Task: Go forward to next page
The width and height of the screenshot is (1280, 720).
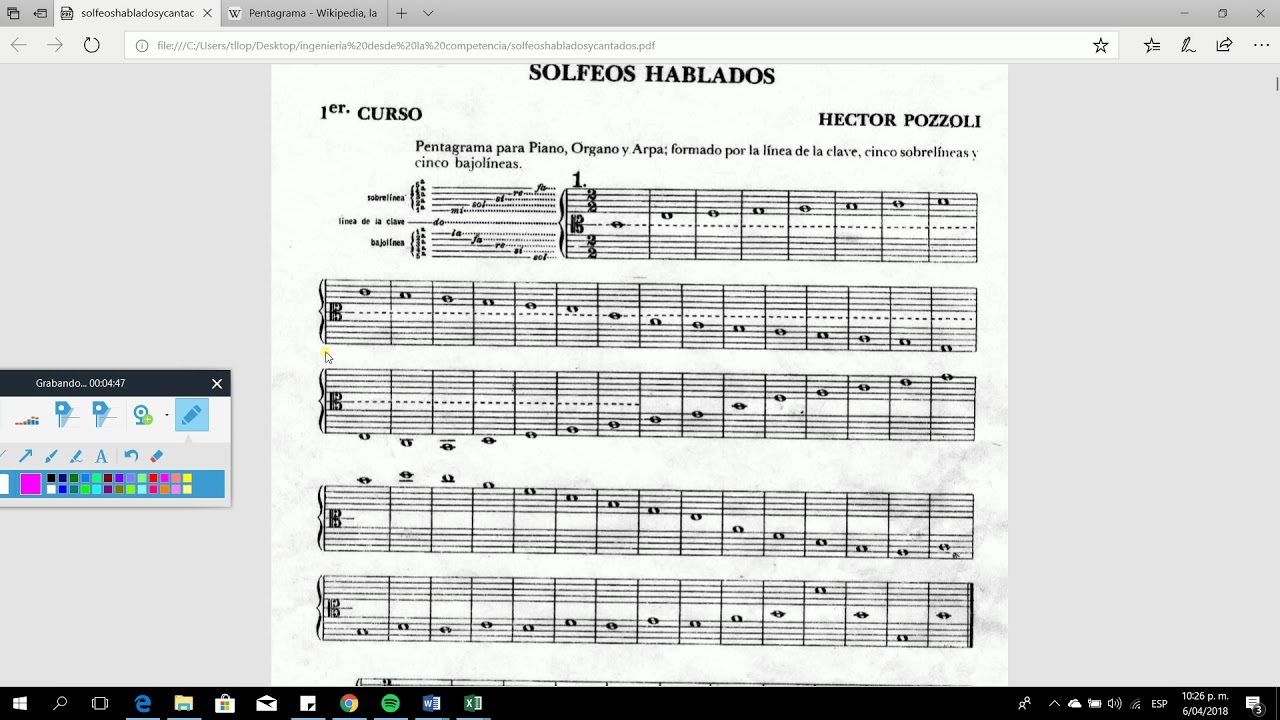Action: click(55, 45)
